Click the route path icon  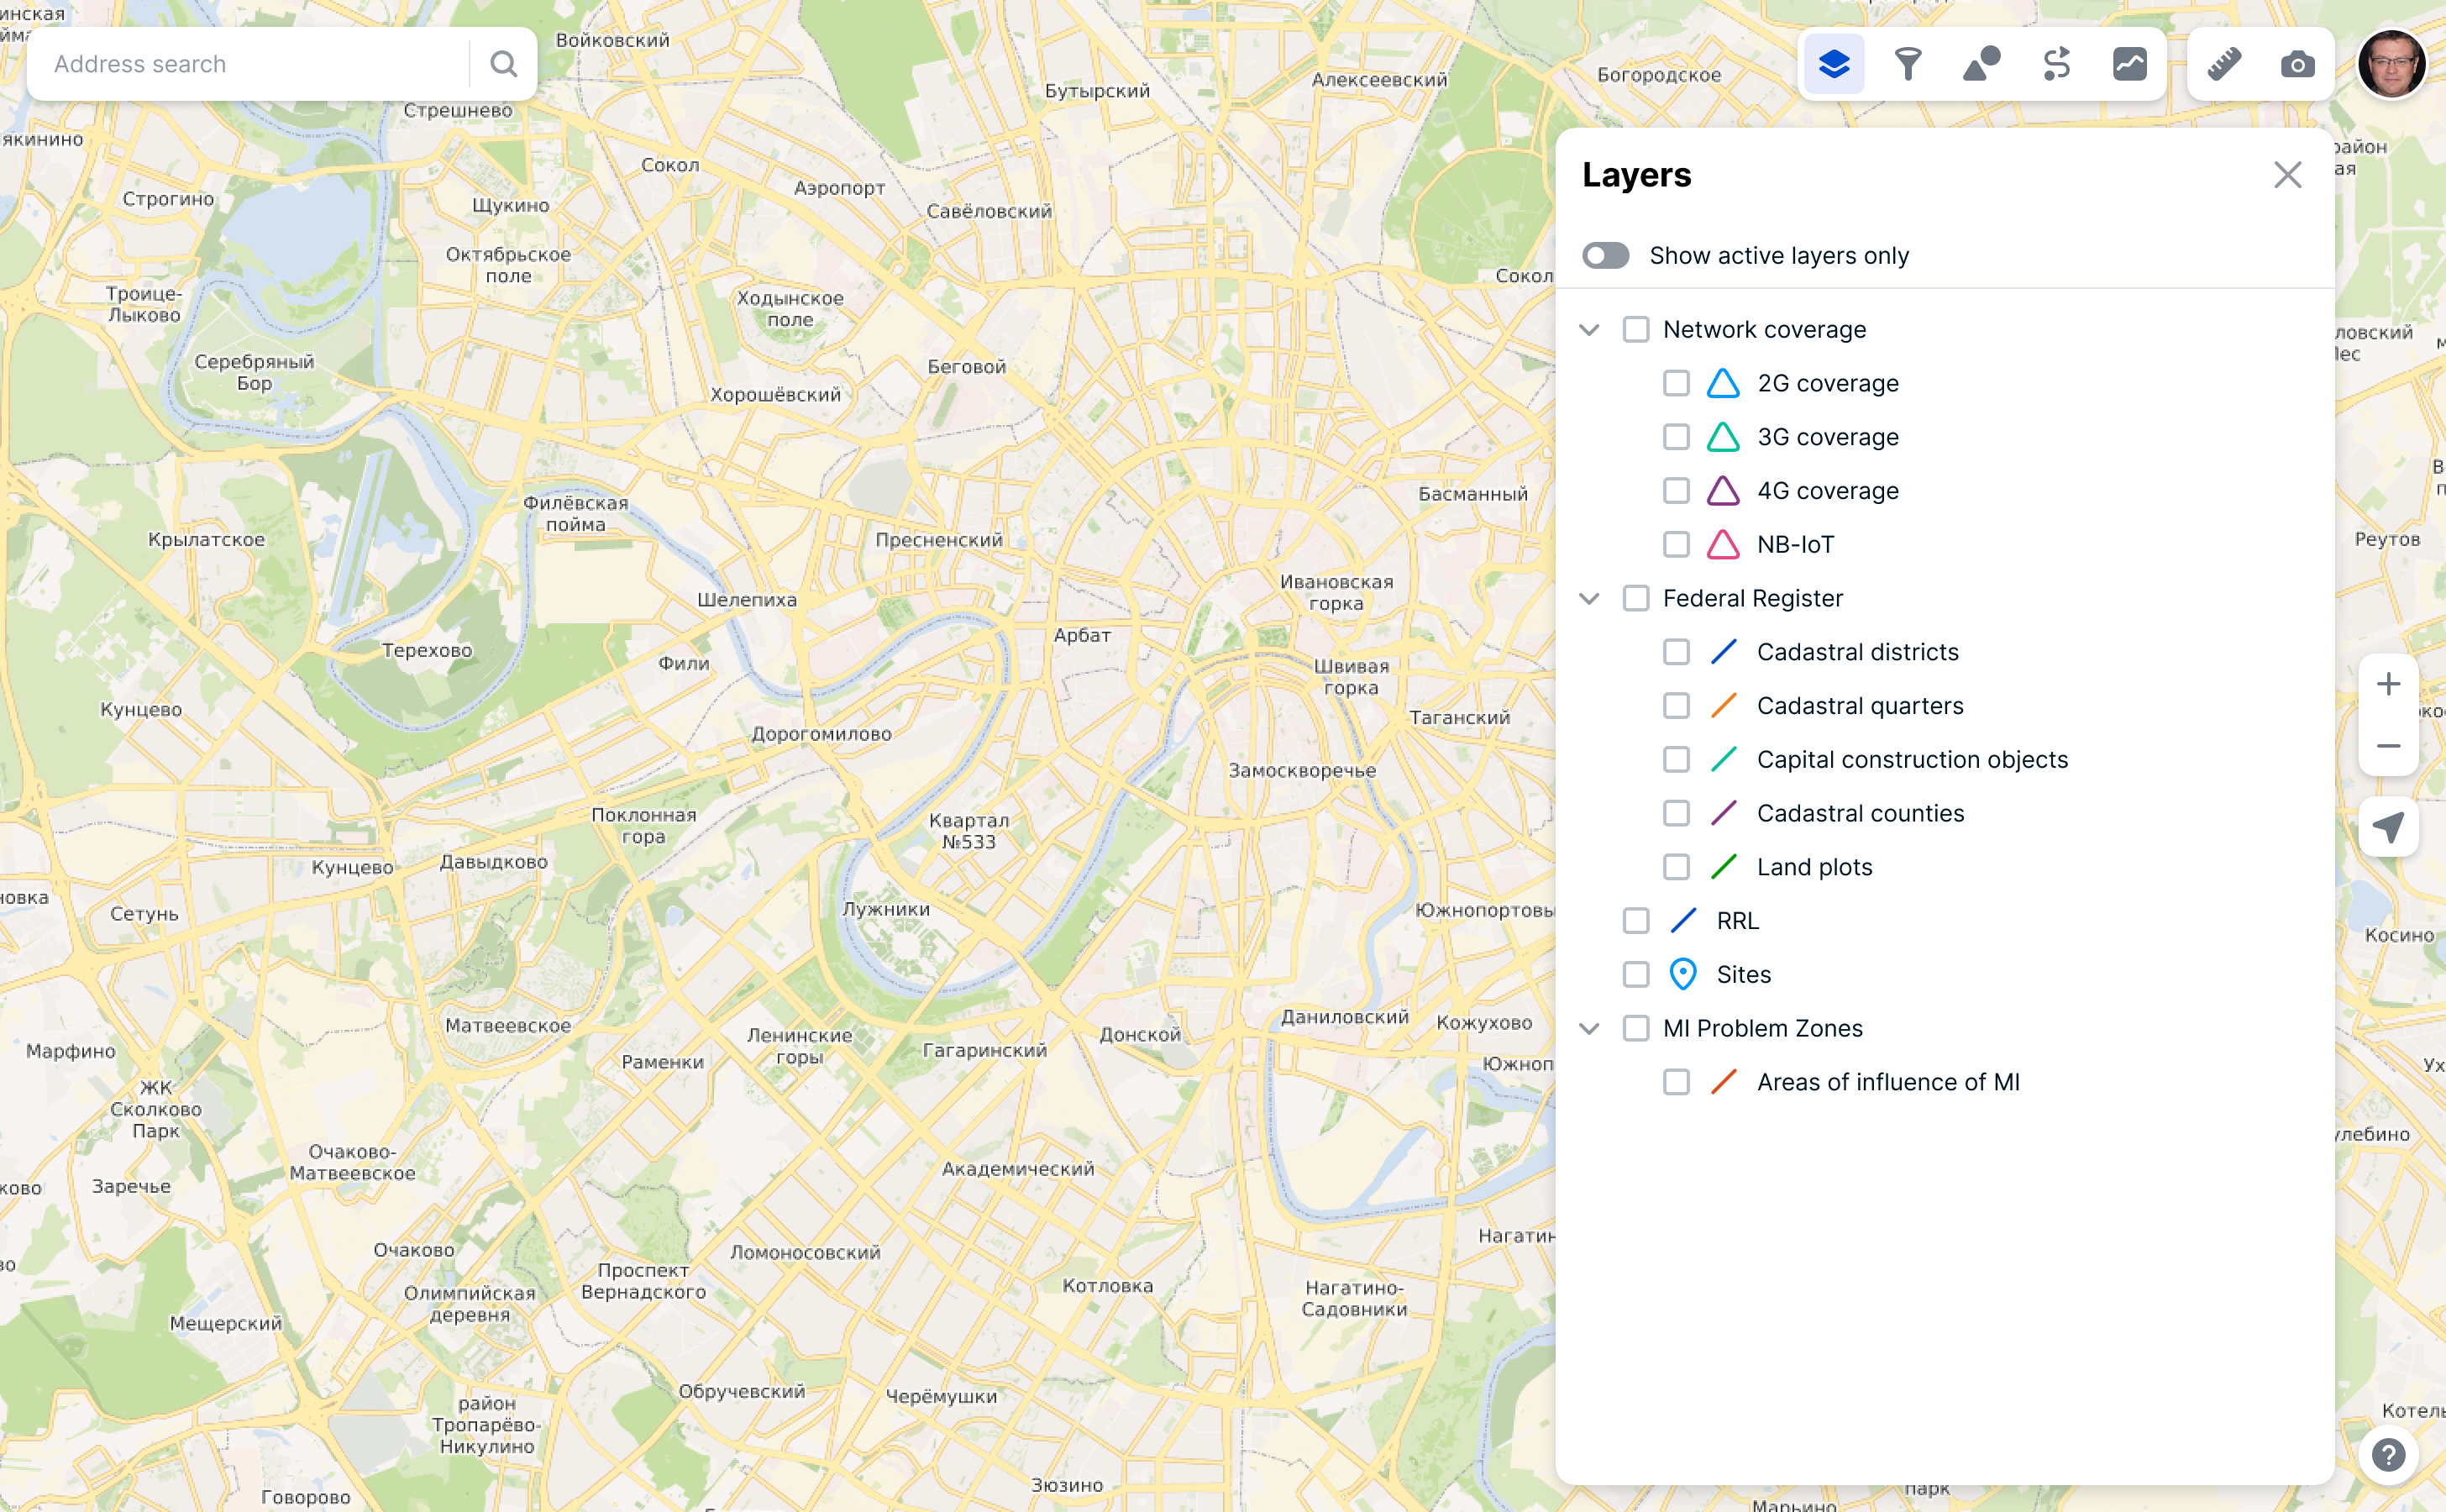pos(2056,64)
